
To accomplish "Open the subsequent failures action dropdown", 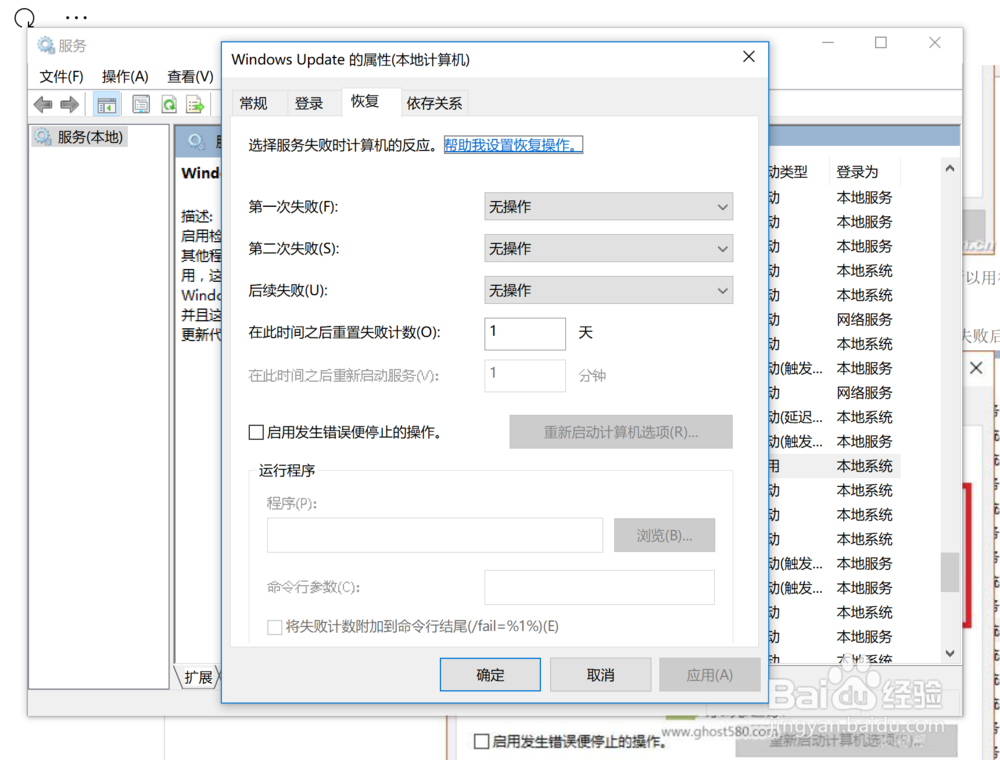I will tap(608, 291).
